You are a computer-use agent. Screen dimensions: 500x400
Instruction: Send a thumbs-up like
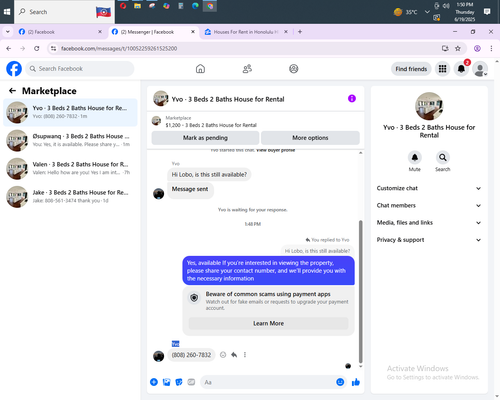pos(356,382)
